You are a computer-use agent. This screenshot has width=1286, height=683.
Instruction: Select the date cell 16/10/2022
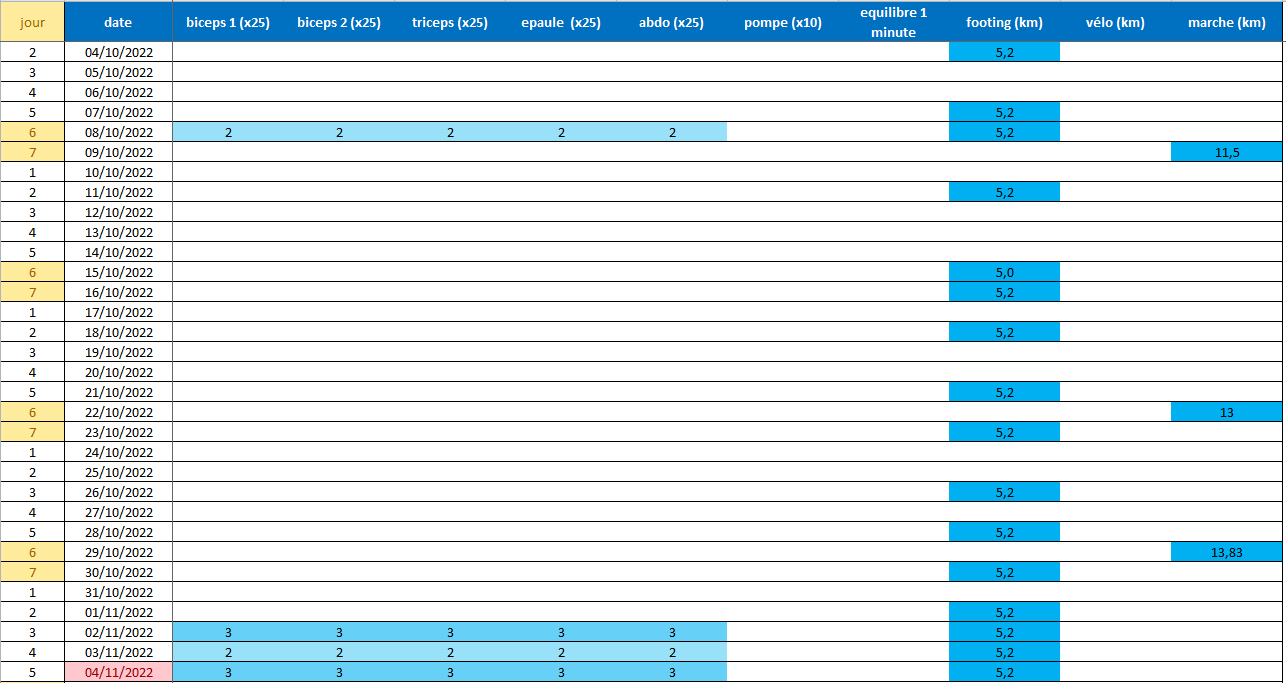(x=118, y=292)
